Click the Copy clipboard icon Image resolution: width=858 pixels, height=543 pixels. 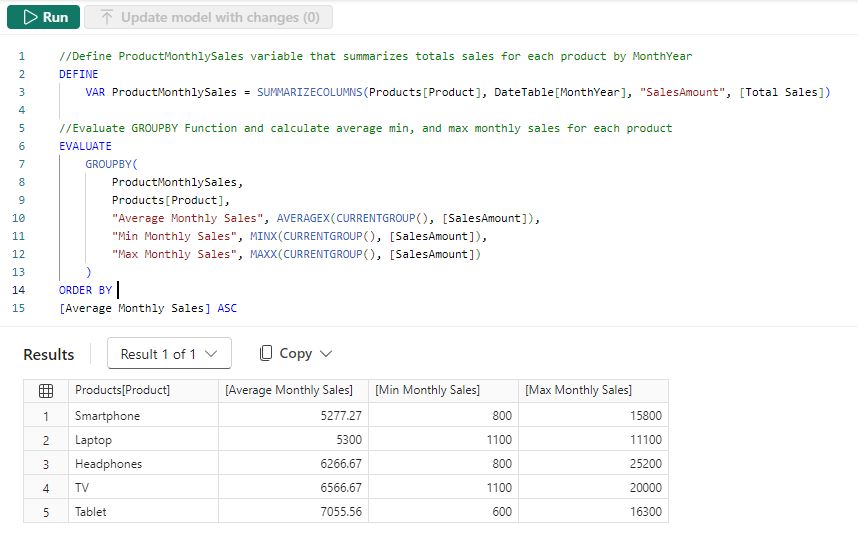(x=266, y=354)
